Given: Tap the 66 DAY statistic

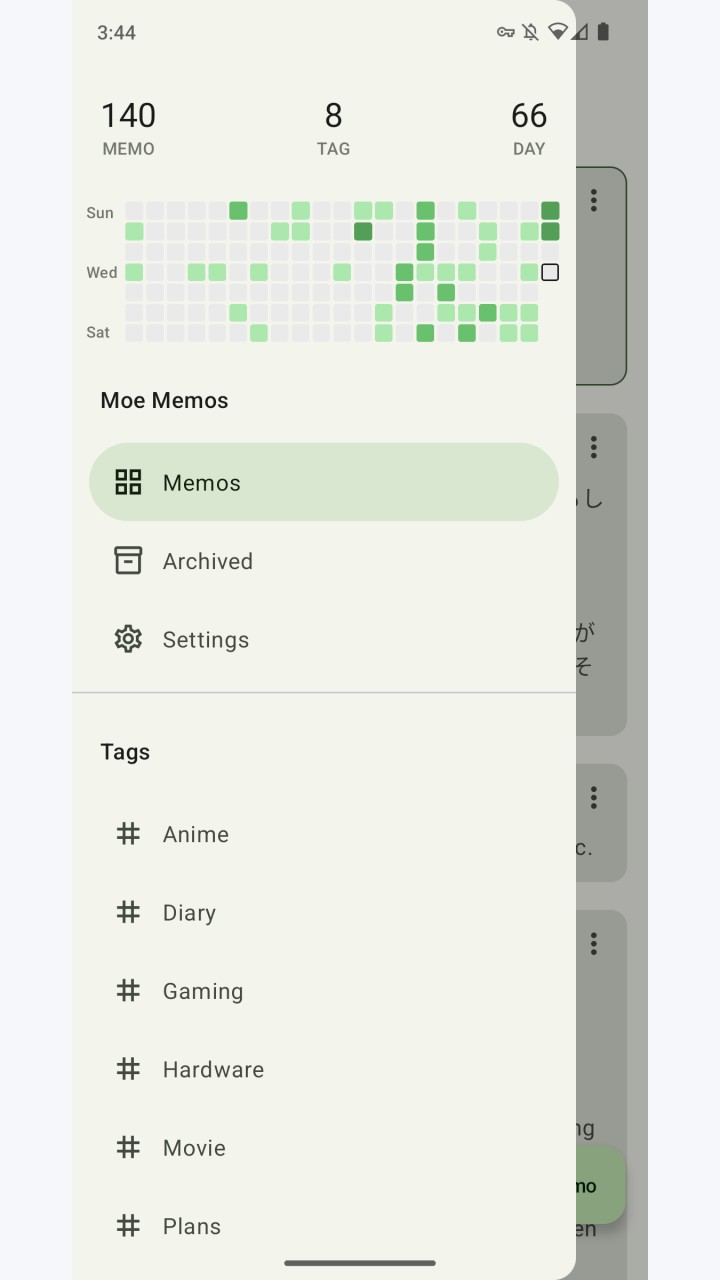Looking at the screenshot, I should point(529,129).
